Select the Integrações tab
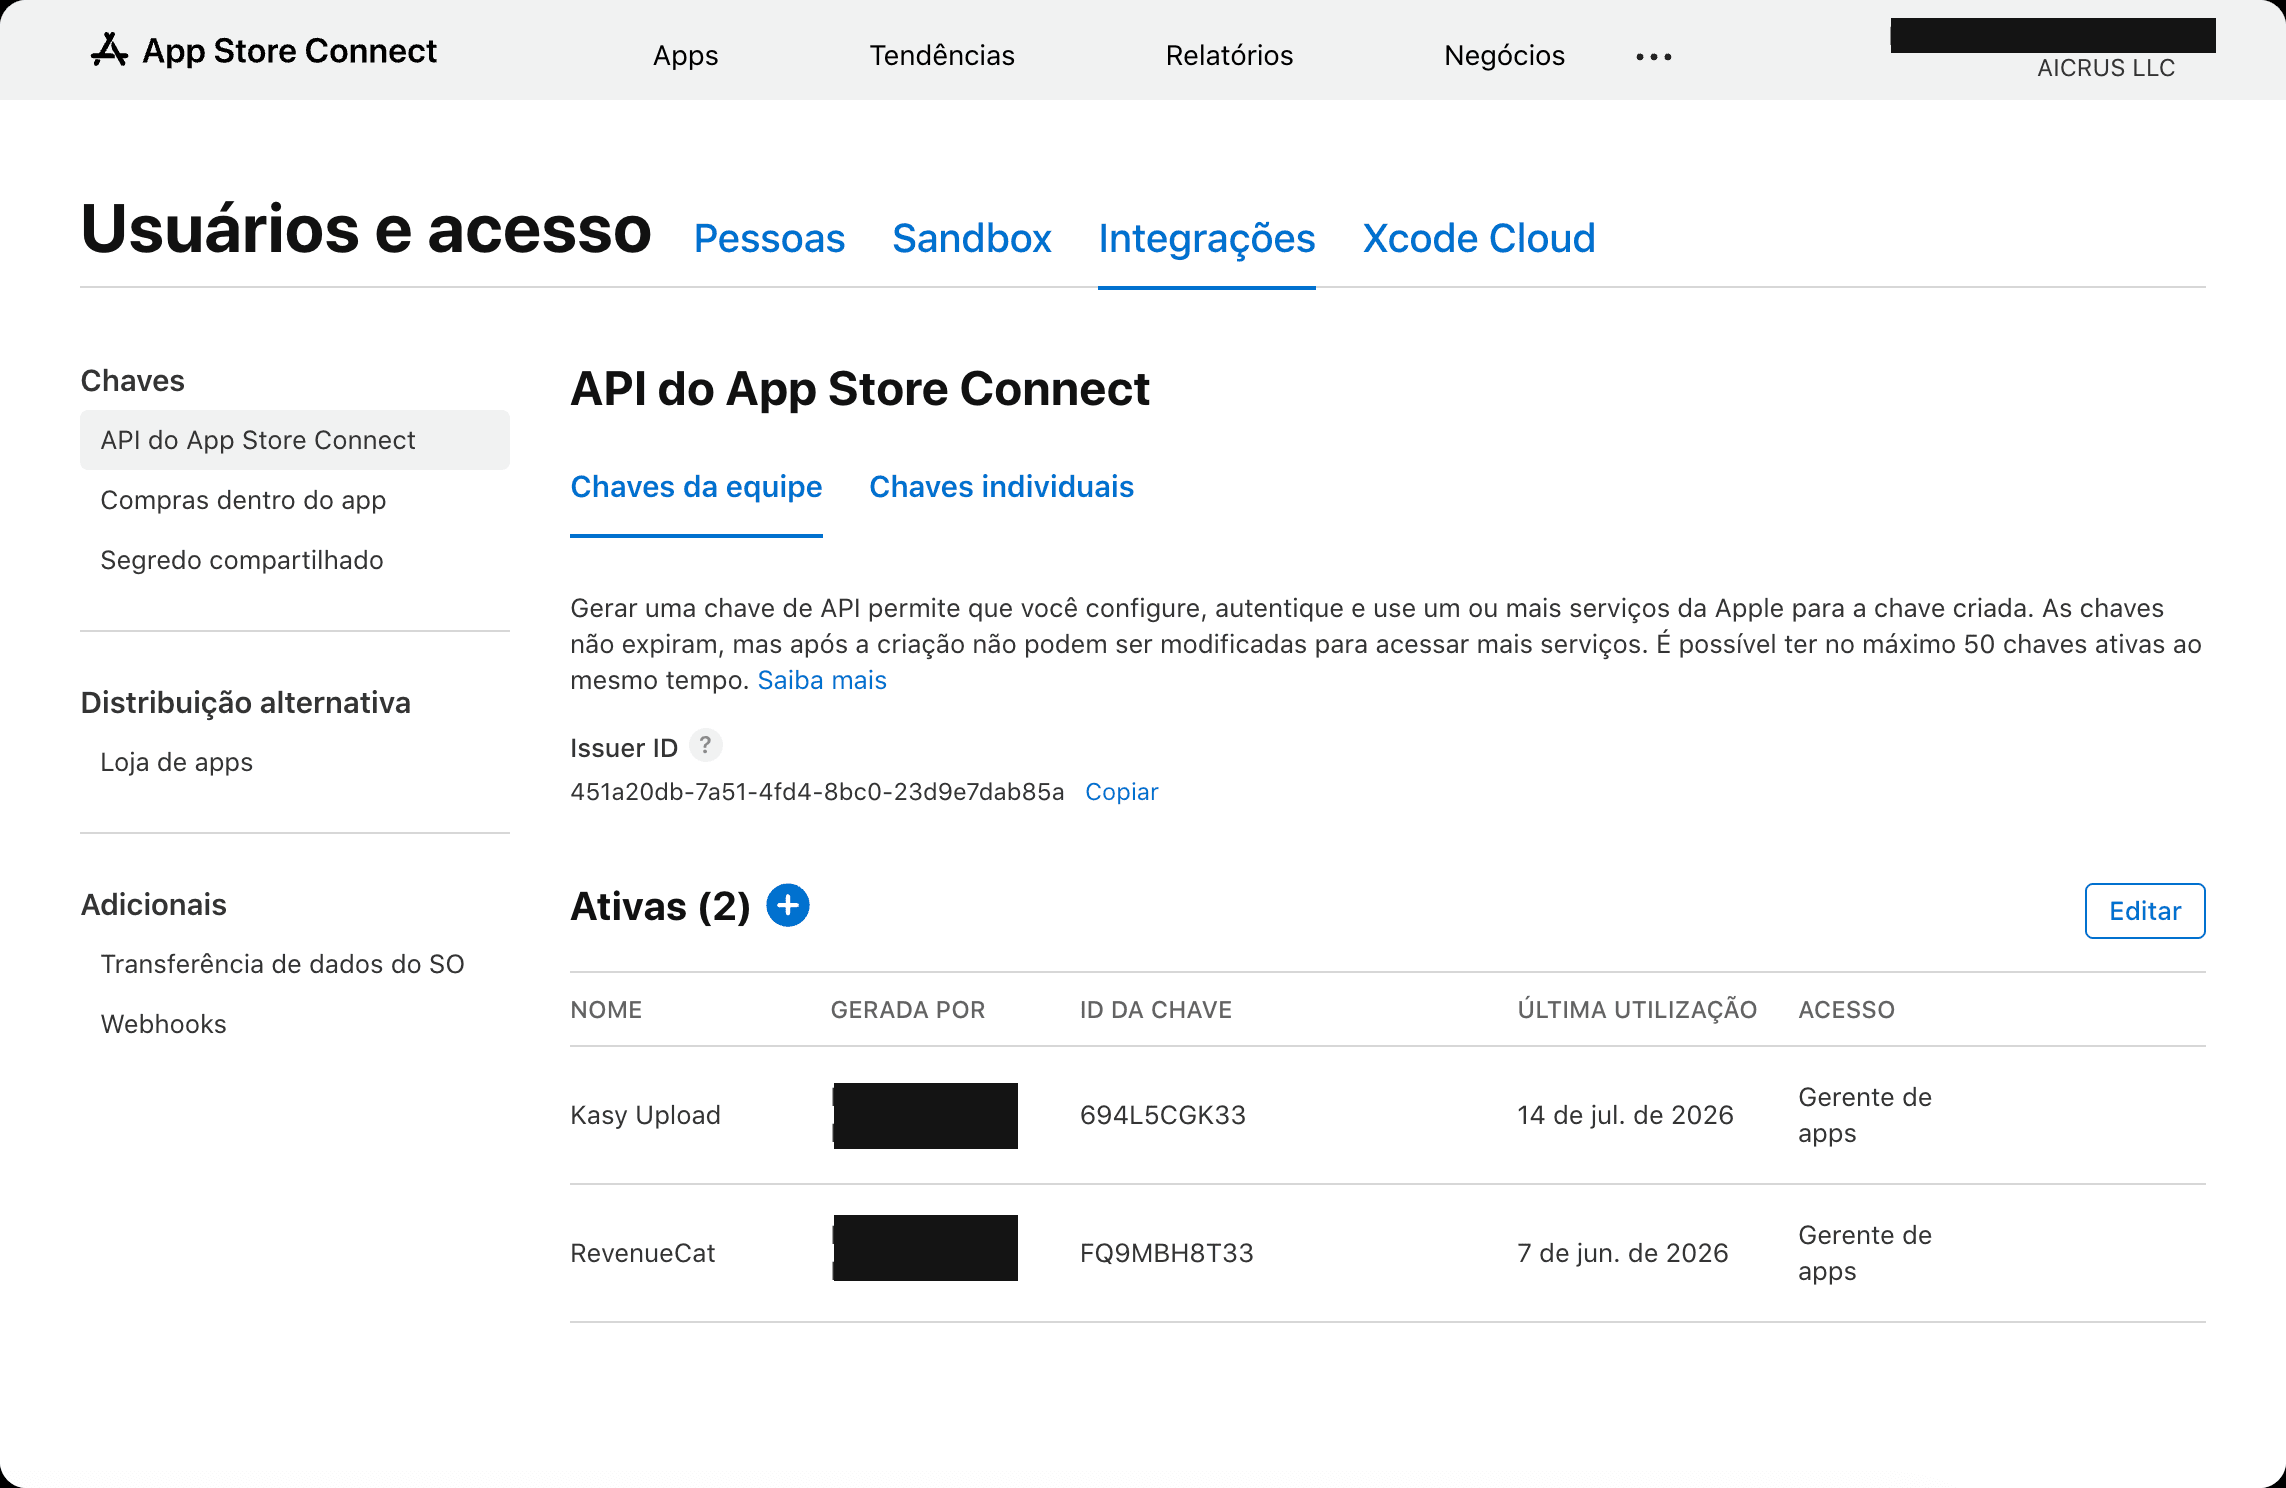 1206,239
